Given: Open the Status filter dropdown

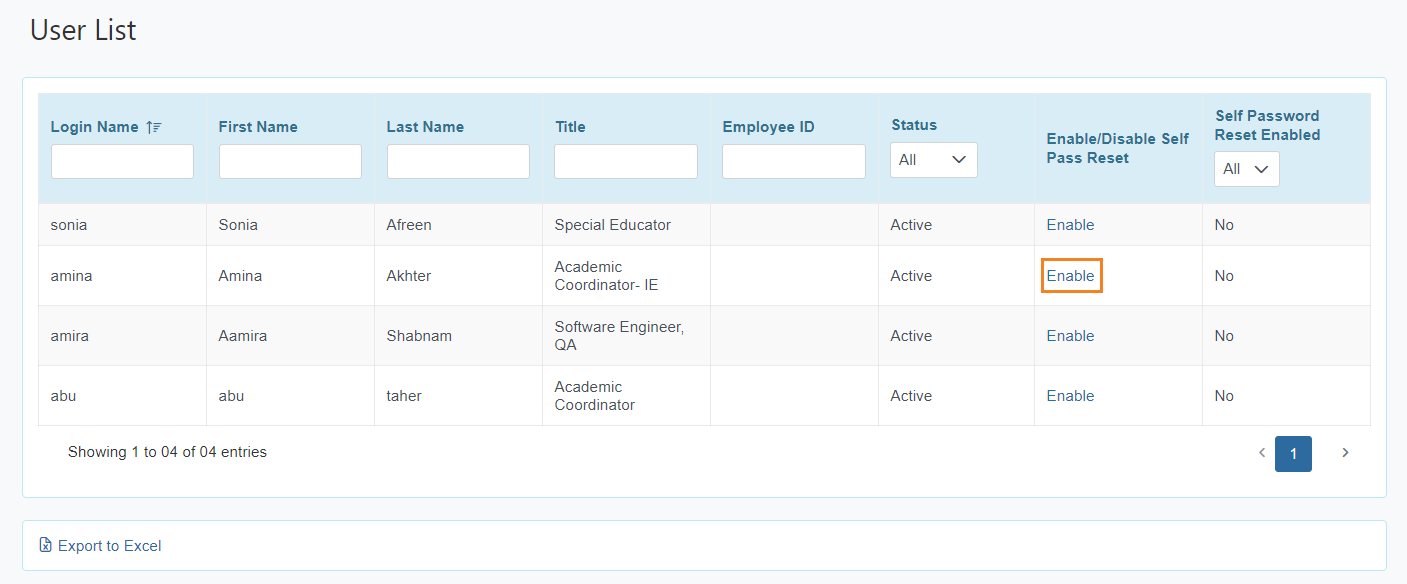Looking at the screenshot, I should point(933,160).
